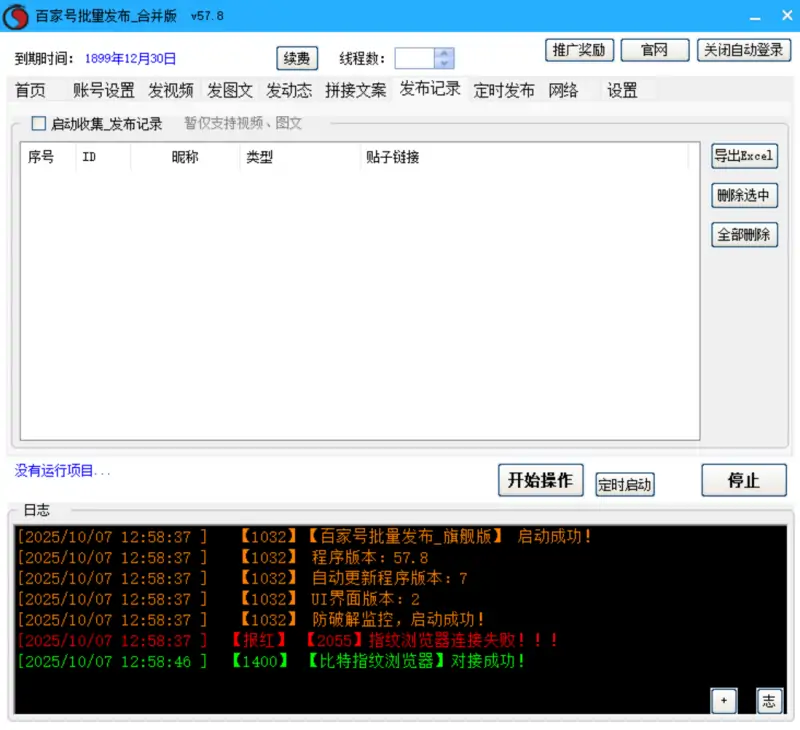The width and height of the screenshot is (800, 730).
Task: Decrease thread count with the down arrow
Action: 445,64
